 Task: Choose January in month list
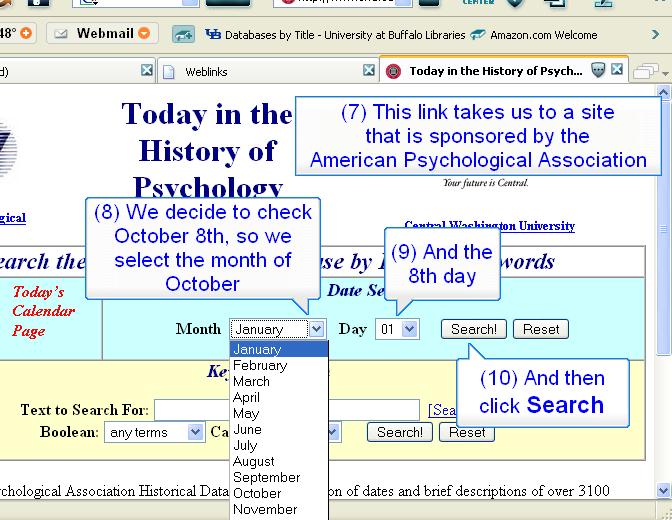click(279, 349)
